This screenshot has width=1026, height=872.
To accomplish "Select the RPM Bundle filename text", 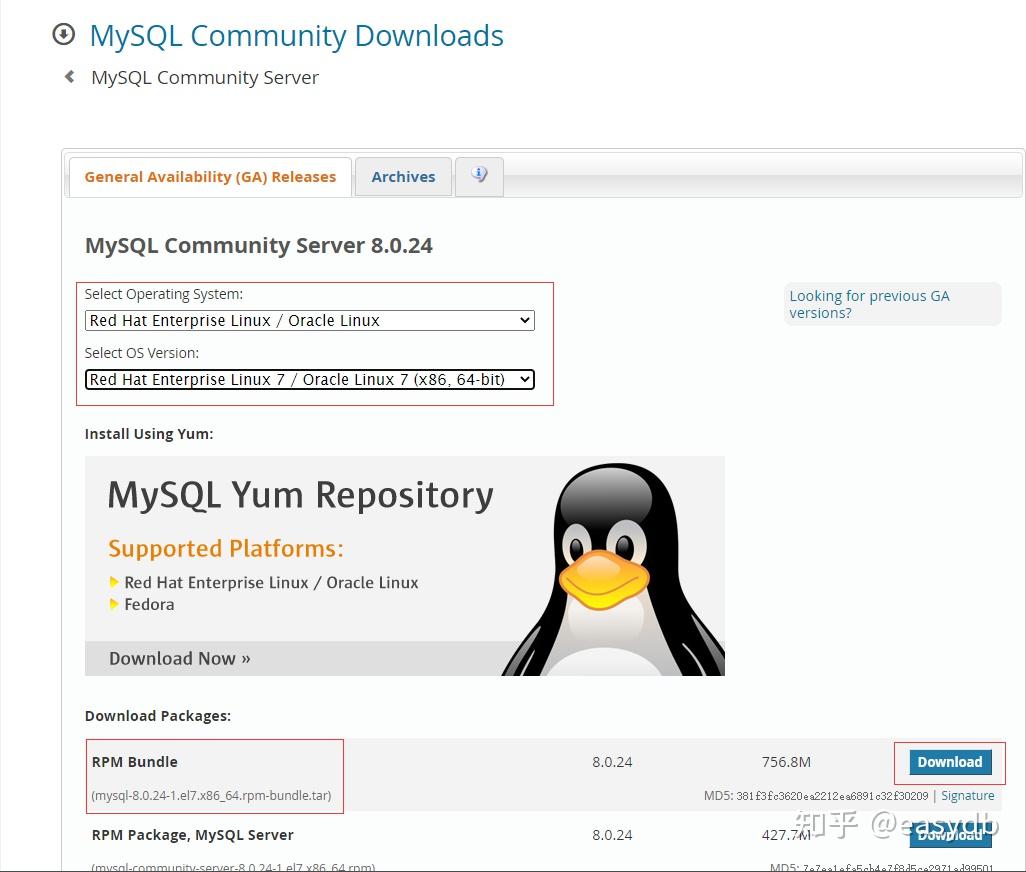I will tap(213, 795).
